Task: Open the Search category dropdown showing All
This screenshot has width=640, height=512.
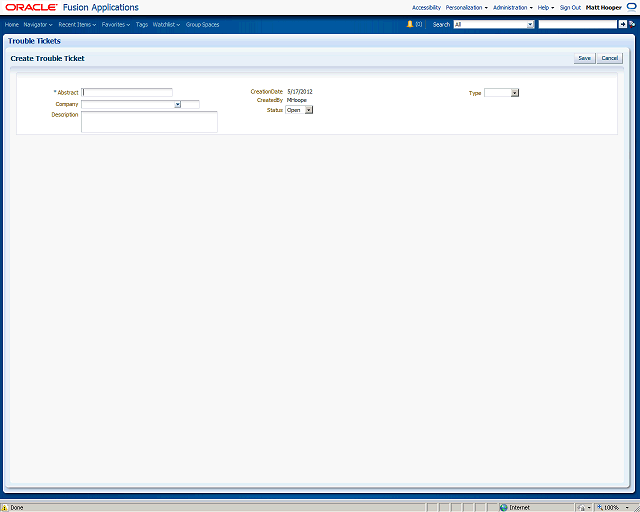Action: coord(494,24)
